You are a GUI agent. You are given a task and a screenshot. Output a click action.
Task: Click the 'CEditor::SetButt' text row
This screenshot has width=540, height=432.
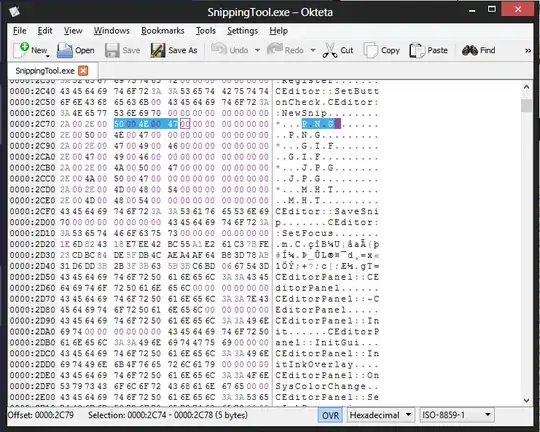[x=327, y=91]
